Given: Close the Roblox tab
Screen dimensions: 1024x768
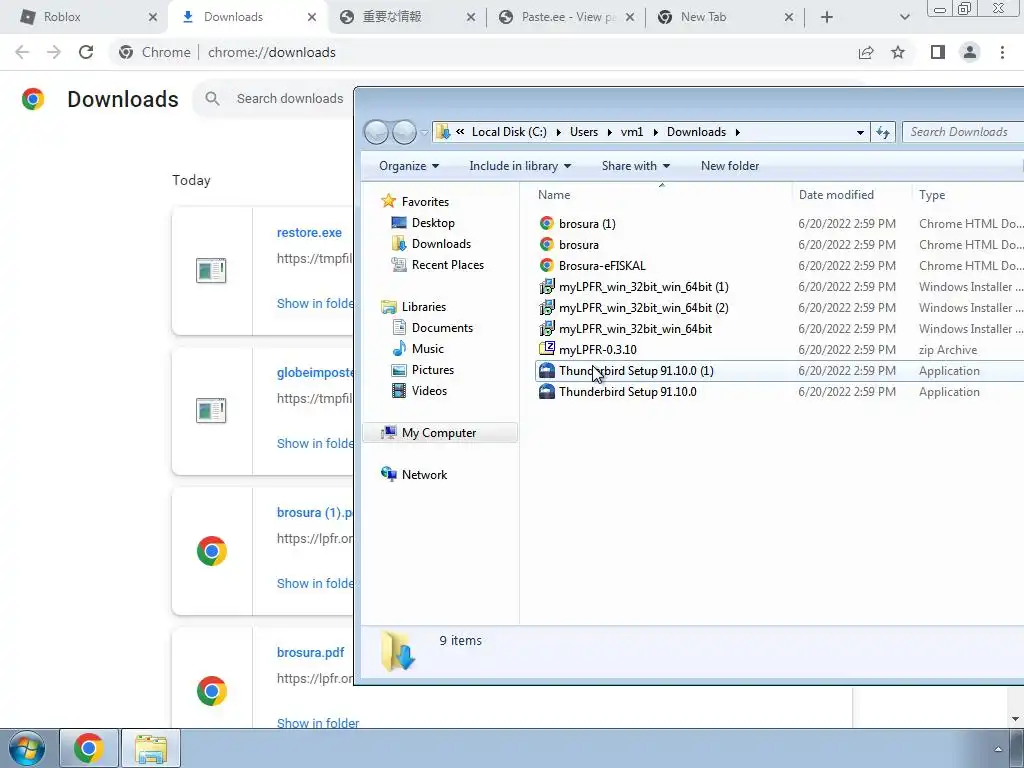Looking at the screenshot, I should click(153, 18).
